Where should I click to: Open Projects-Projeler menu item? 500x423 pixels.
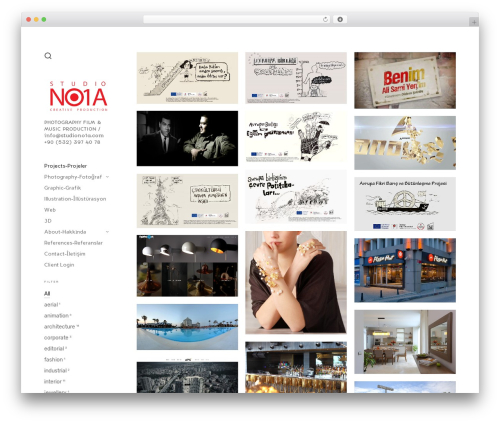pos(65,166)
